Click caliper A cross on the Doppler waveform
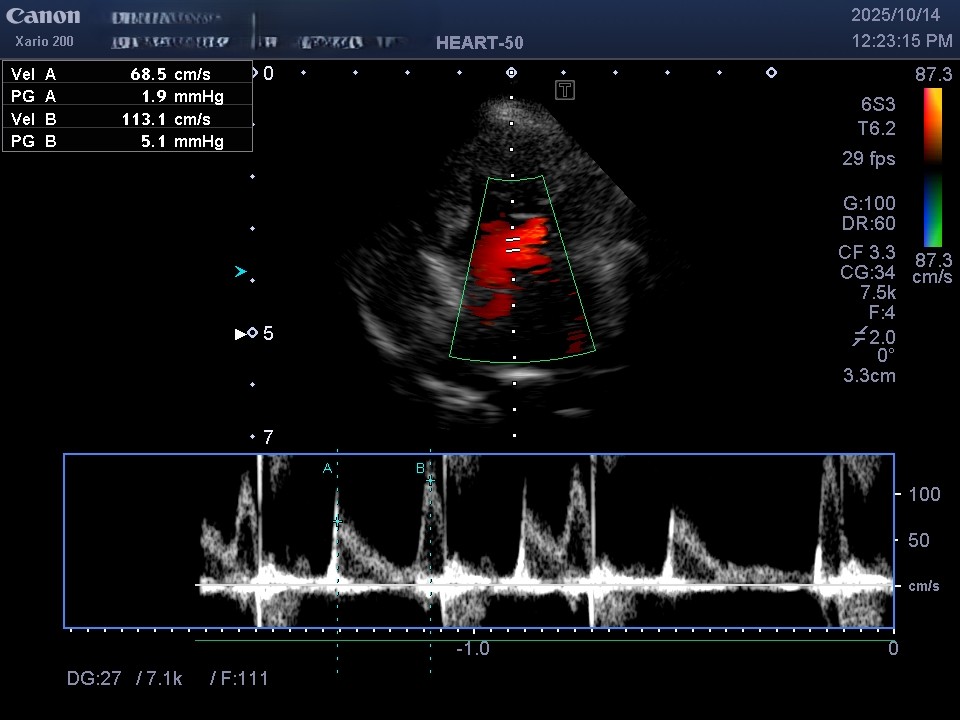 [x=337, y=521]
